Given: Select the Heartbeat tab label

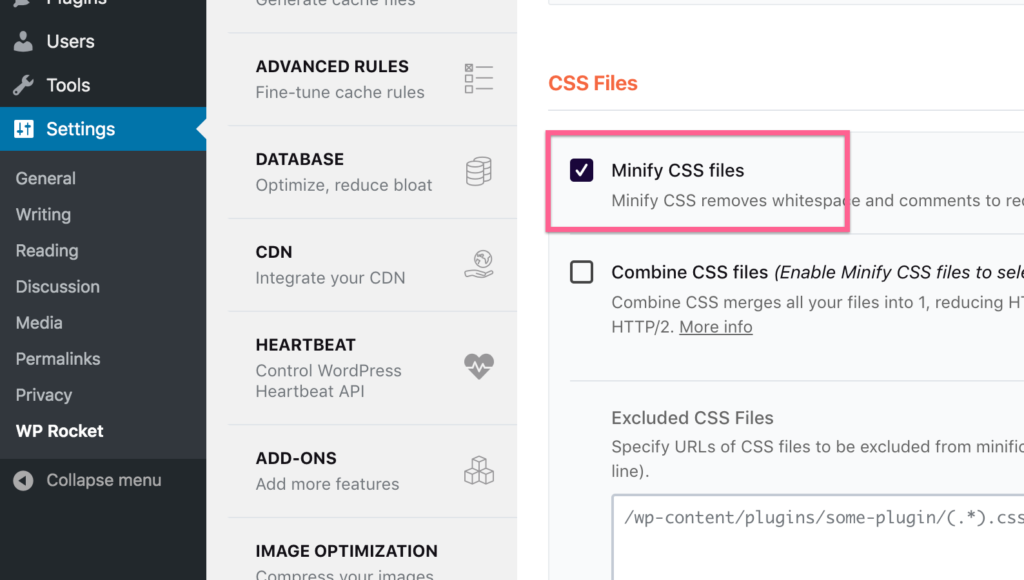Looking at the screenshot, I should [x=306, y=345].
